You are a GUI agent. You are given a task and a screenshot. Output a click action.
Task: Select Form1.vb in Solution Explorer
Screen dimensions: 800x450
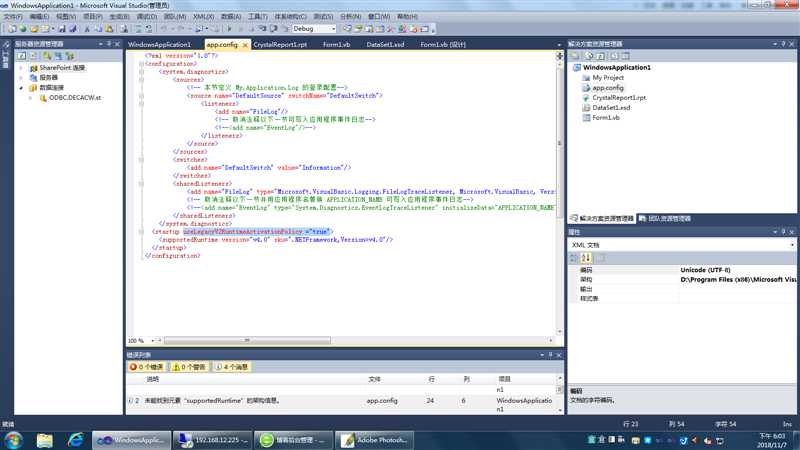click(606, 117)
